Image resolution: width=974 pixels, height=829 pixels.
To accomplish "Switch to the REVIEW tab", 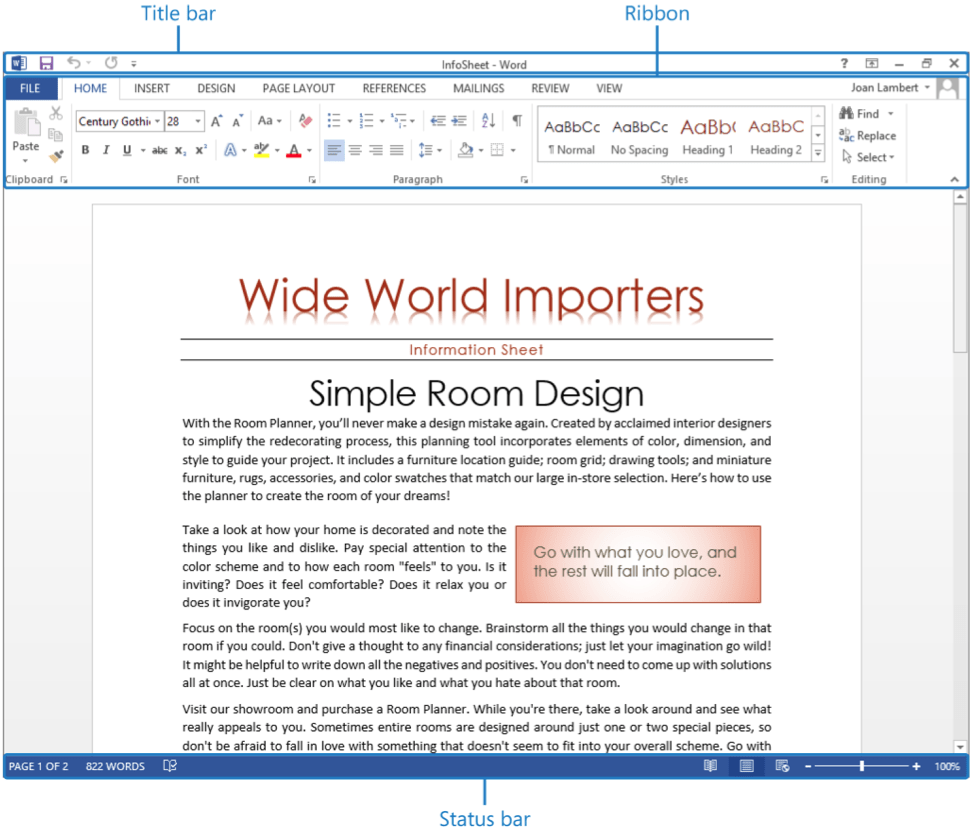I will point(550,88).
